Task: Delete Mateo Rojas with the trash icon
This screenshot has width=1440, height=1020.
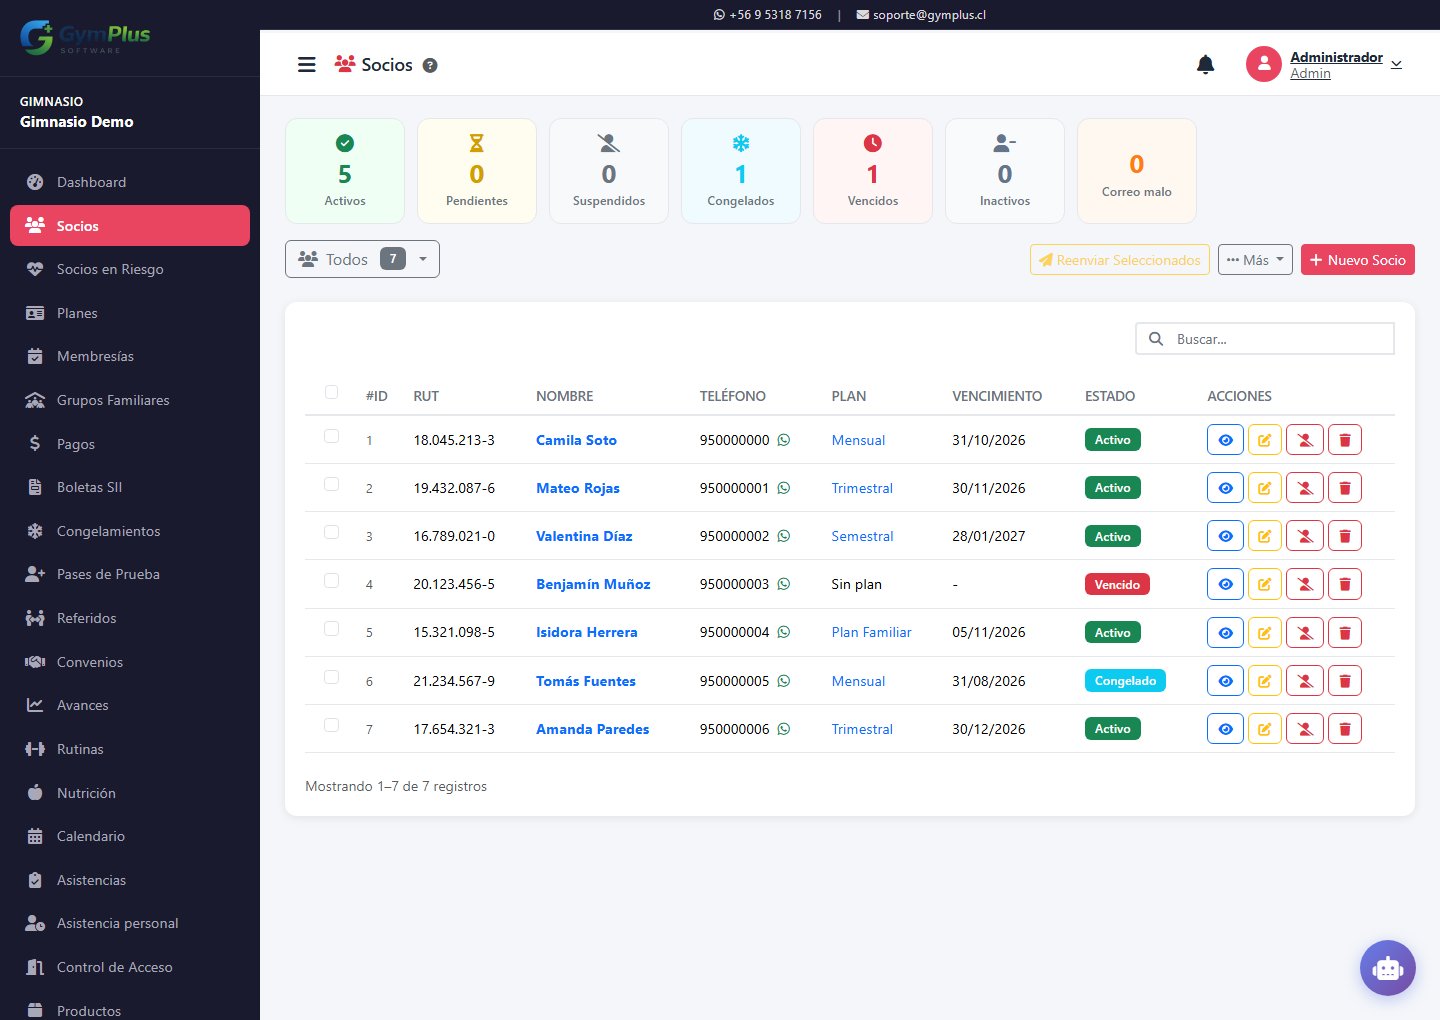Action: (x=1345, y=488)
